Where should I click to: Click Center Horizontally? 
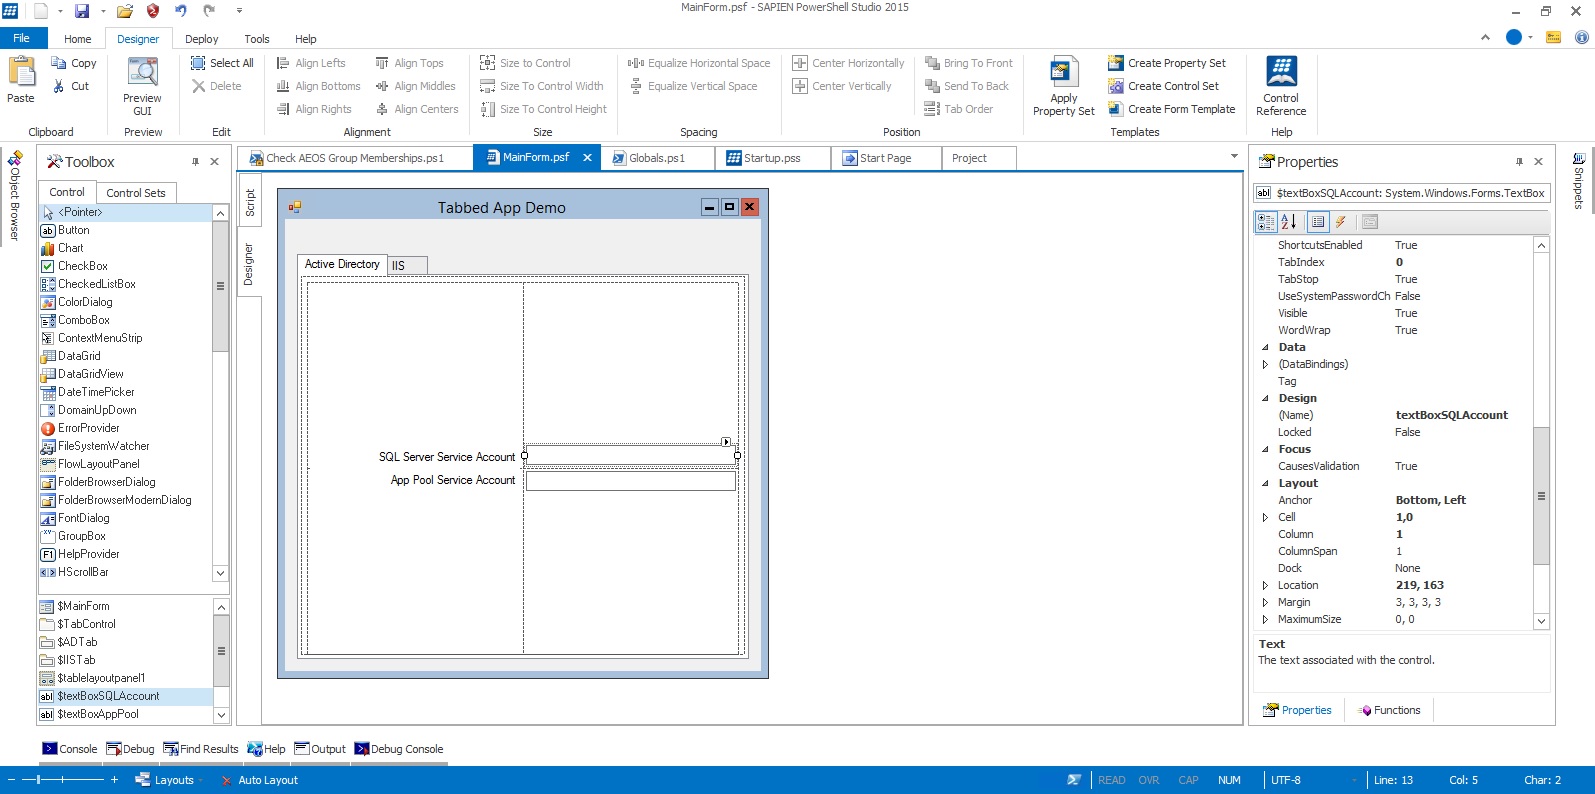[x=848, y=63]
